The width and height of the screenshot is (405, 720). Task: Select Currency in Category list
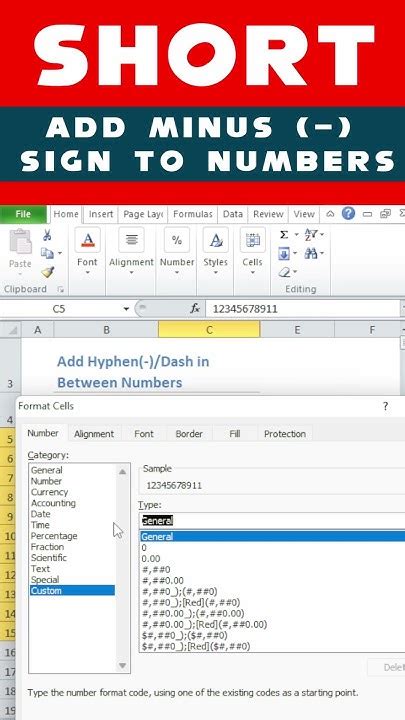(49, 492)
